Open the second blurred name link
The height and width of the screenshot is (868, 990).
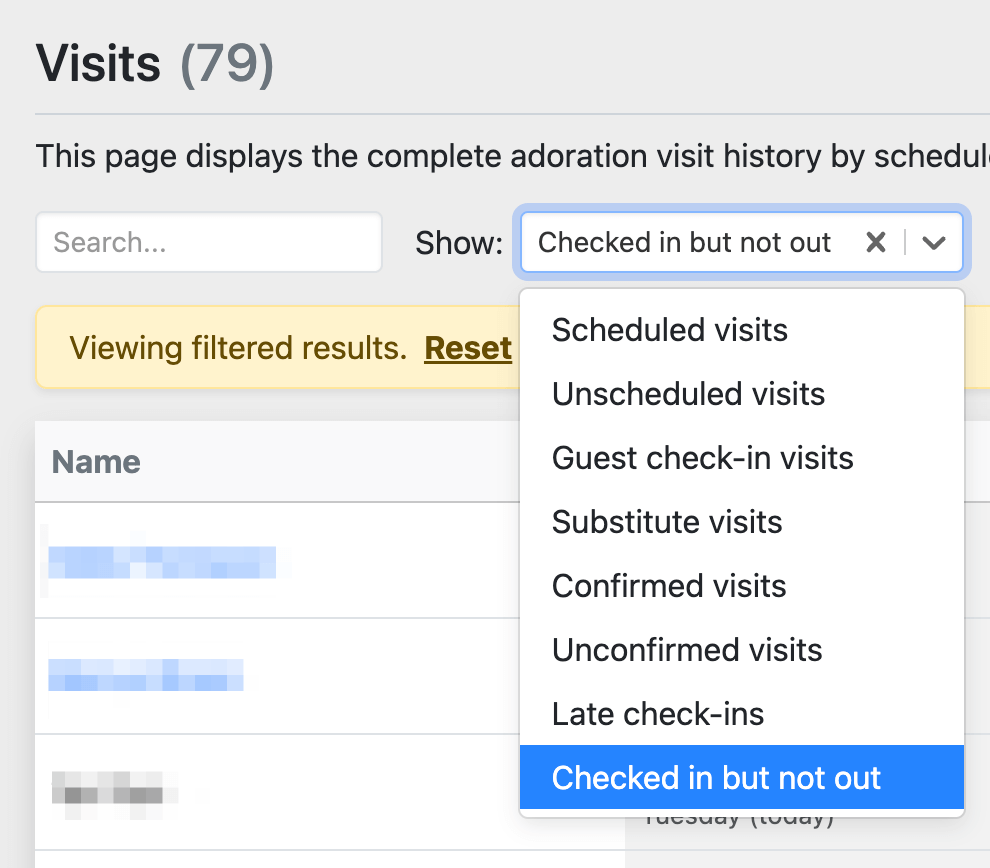tap(146, 674)
